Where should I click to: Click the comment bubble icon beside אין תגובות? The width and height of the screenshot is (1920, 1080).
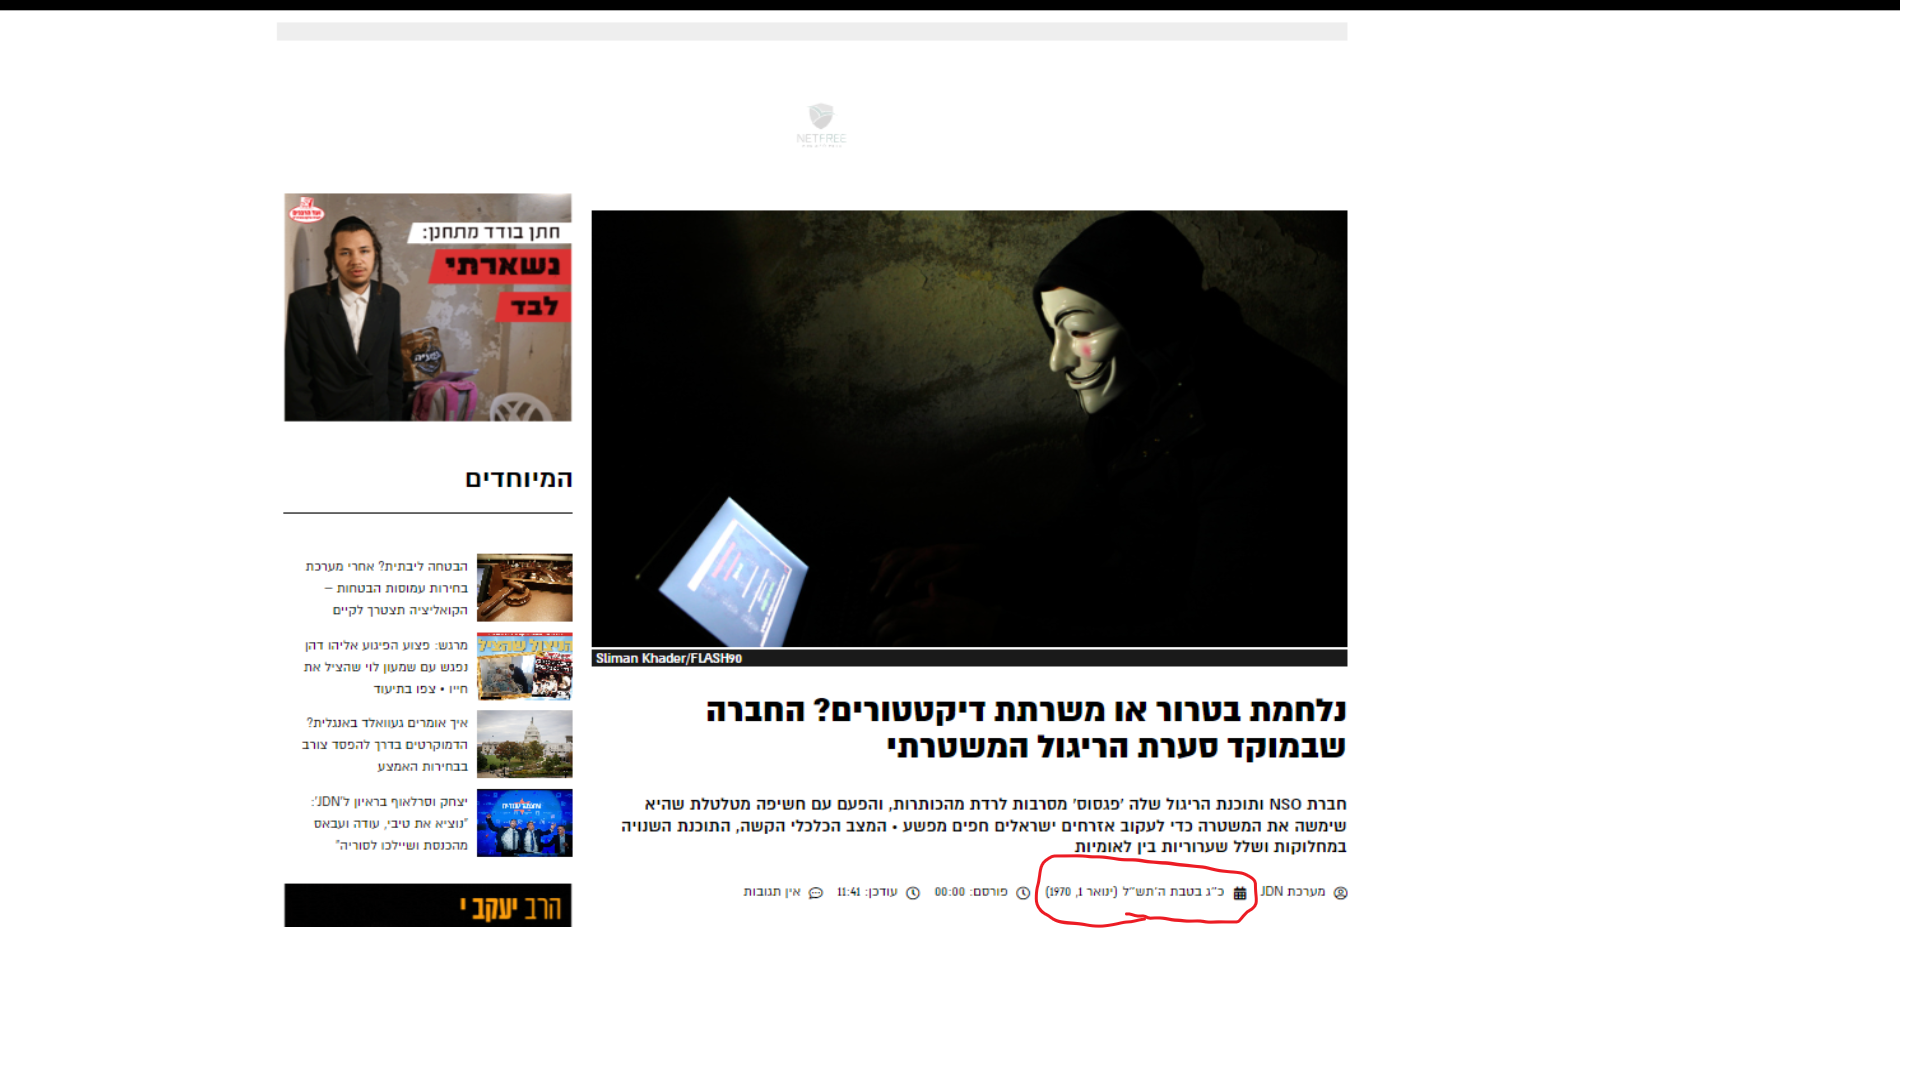pyautogui.click(x=816, y=893)
